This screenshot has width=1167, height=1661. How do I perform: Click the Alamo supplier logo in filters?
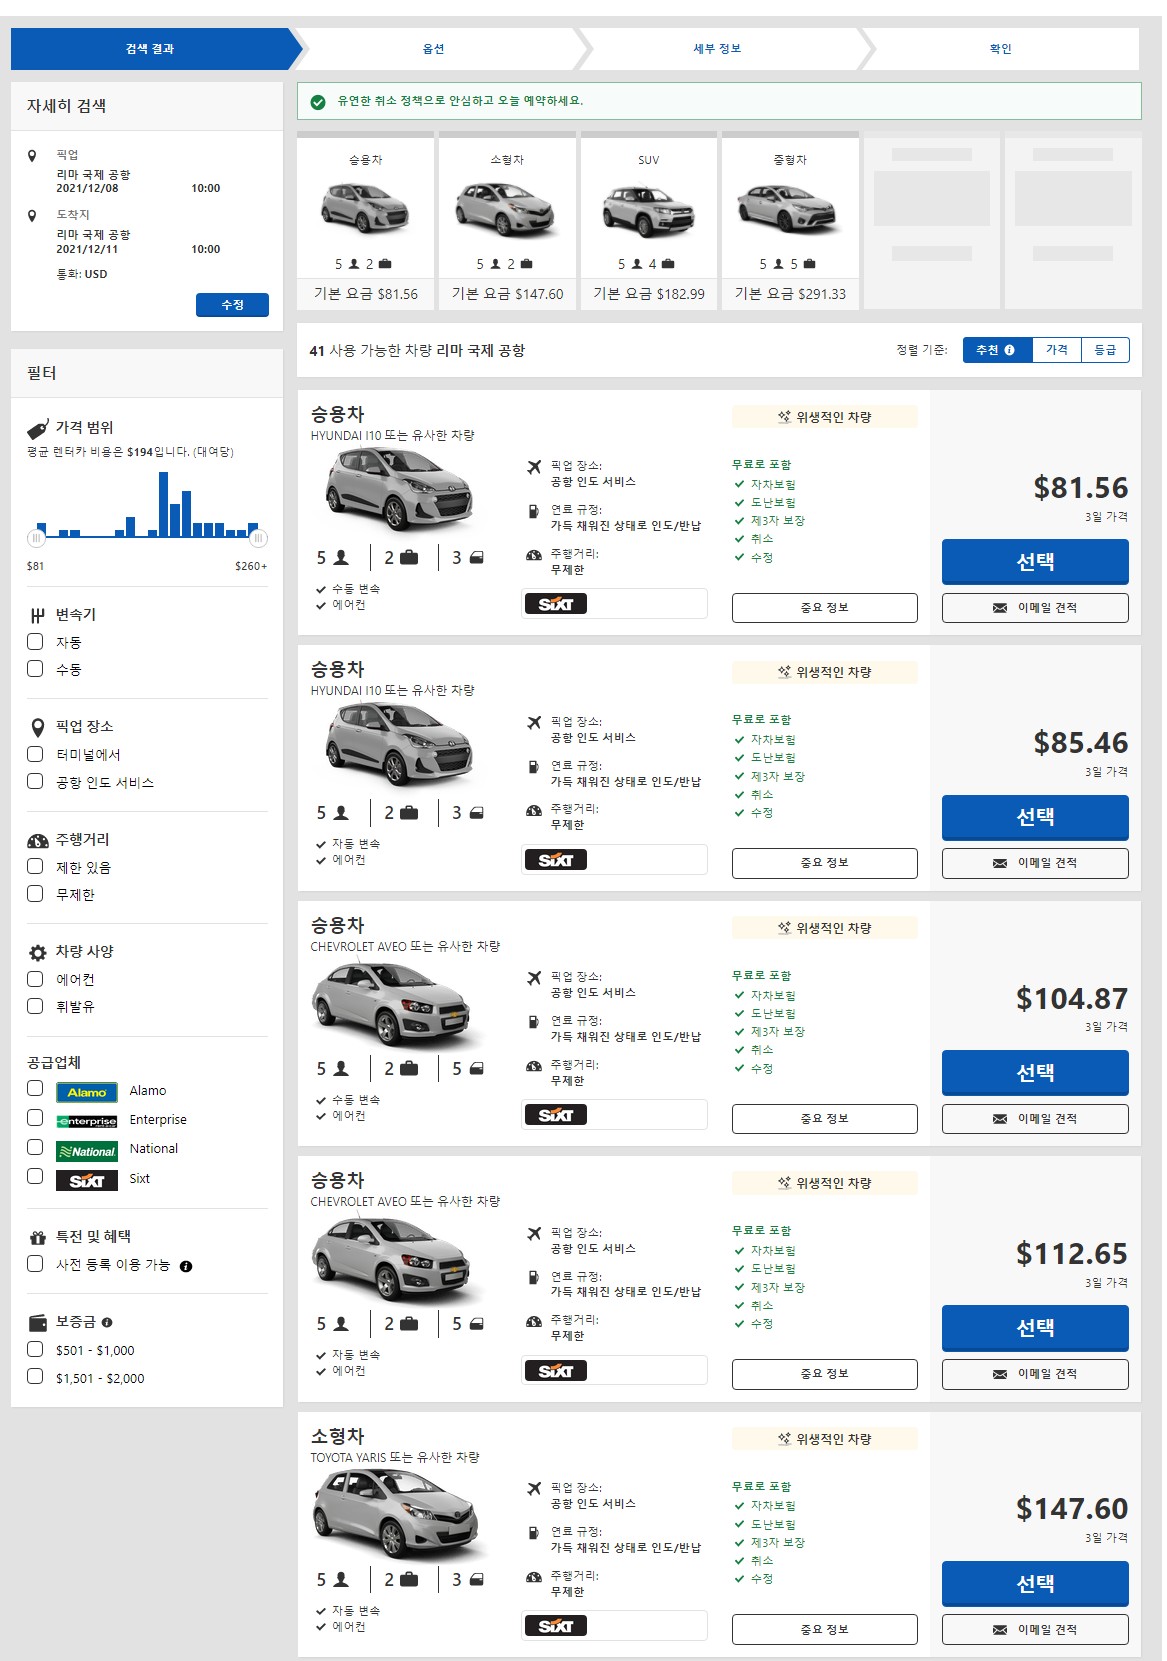(x=87, y=1092)
